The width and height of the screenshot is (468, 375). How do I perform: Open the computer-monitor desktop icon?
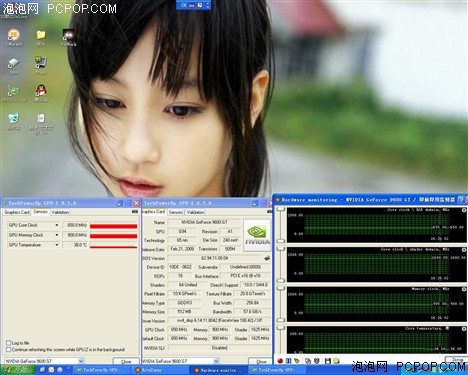pyautogui.click(x=41, y=65)
